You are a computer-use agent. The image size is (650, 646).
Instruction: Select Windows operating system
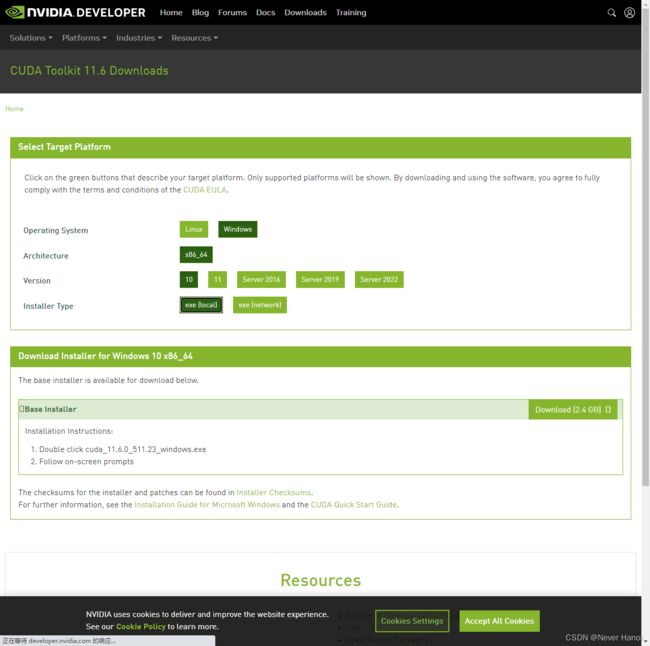(x=238, y=229)
